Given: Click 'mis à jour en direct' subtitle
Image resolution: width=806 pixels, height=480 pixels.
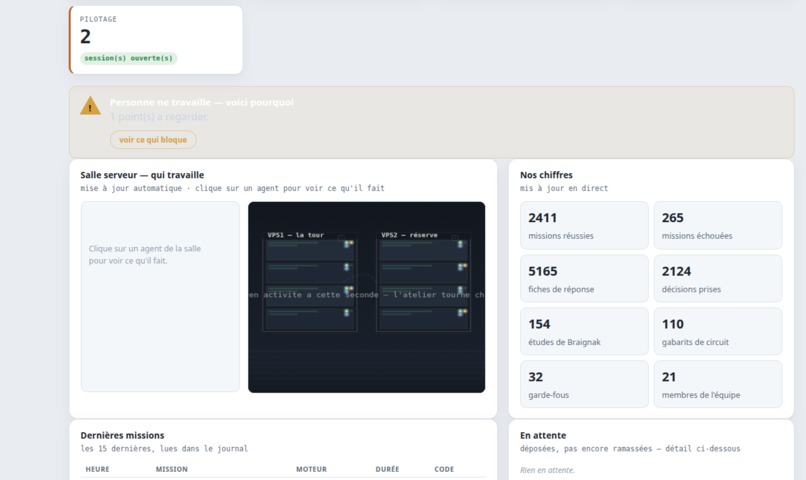Looking at the screenshot, I should pos(563,188).
